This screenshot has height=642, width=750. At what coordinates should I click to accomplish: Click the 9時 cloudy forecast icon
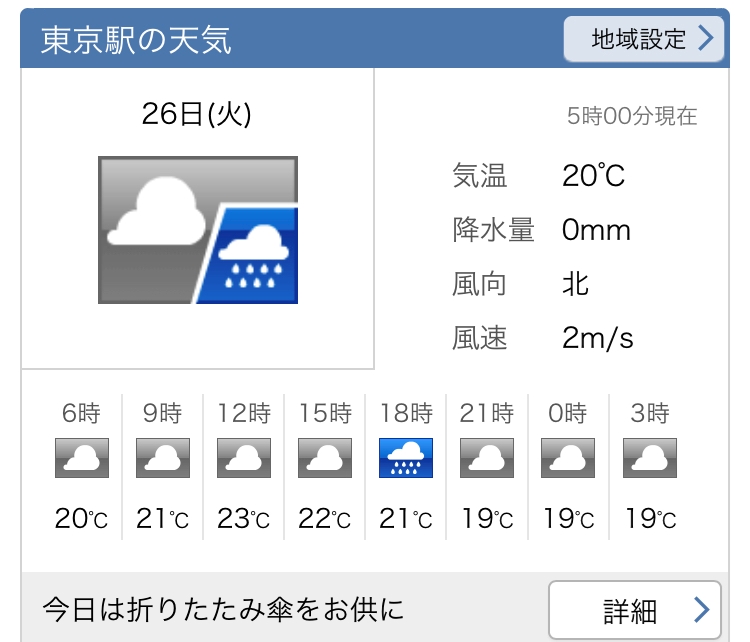pos(162,458)
